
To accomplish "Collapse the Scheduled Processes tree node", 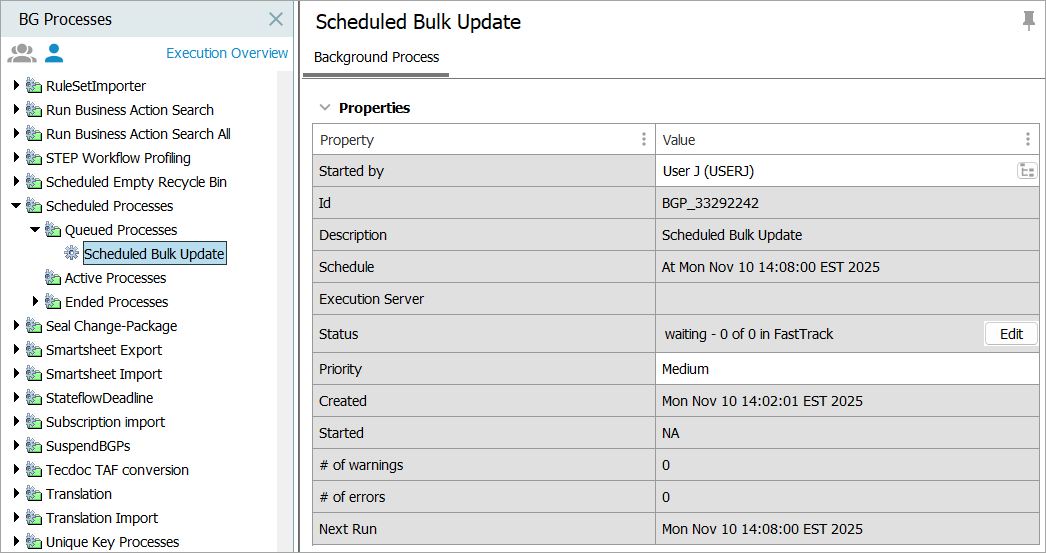I will (16, 206).
